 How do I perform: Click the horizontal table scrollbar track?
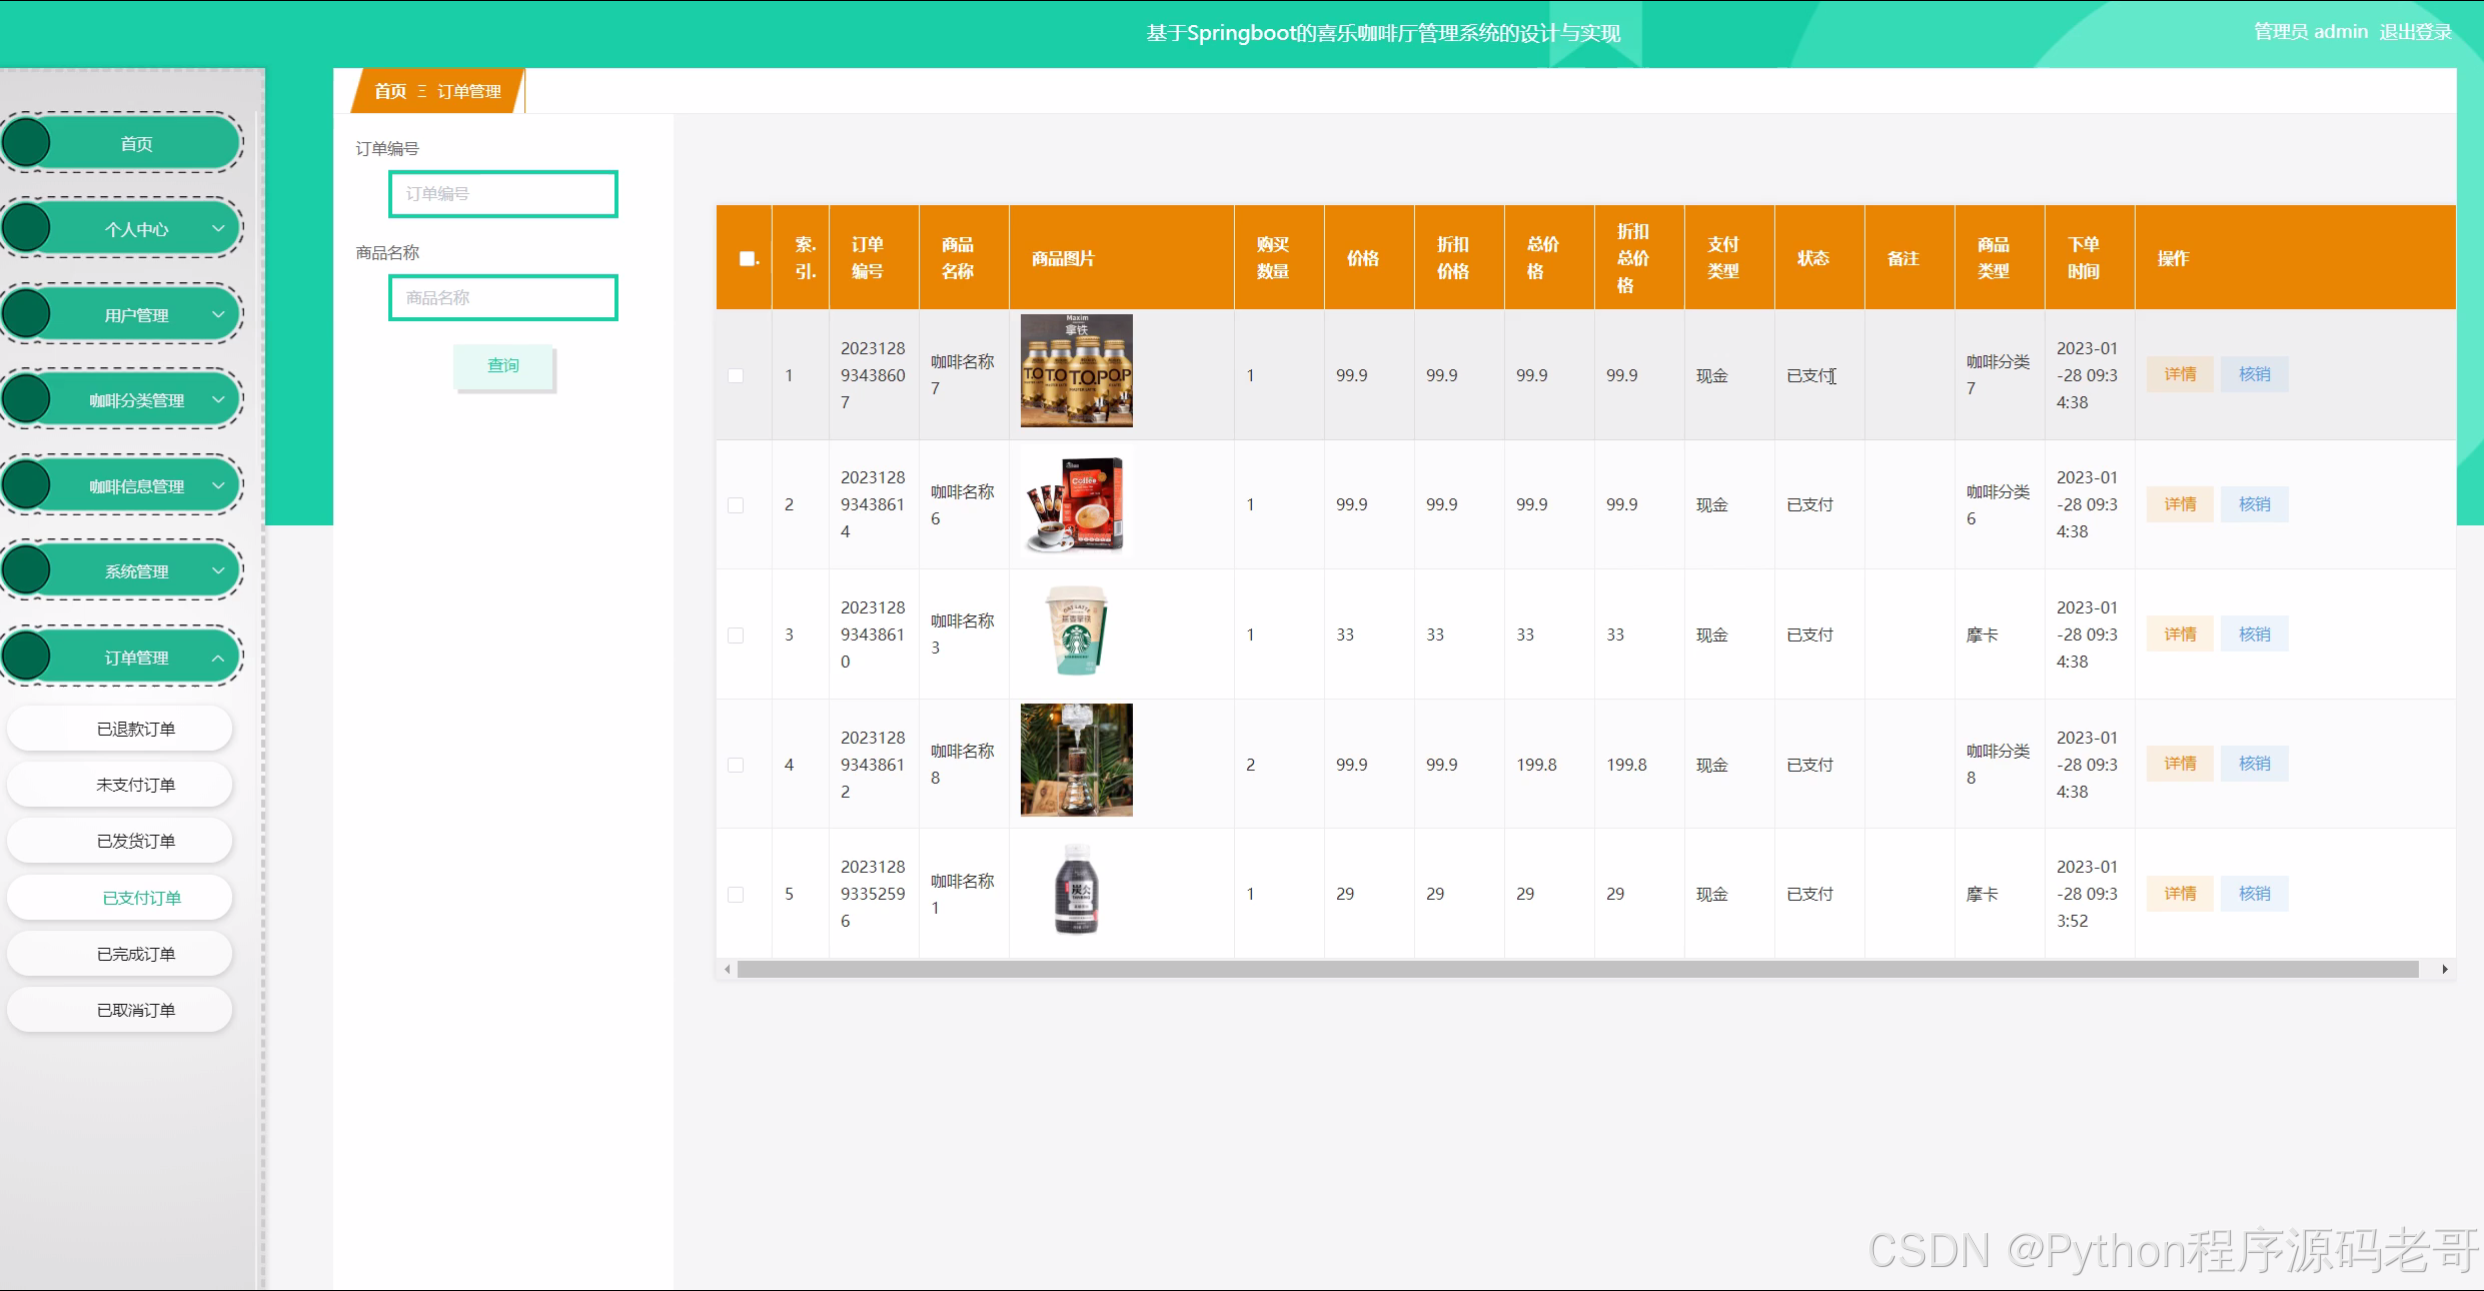point(1576,969)
